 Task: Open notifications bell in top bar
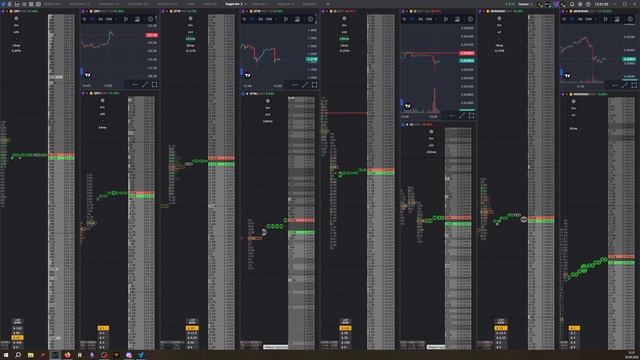tap(572, 4)
